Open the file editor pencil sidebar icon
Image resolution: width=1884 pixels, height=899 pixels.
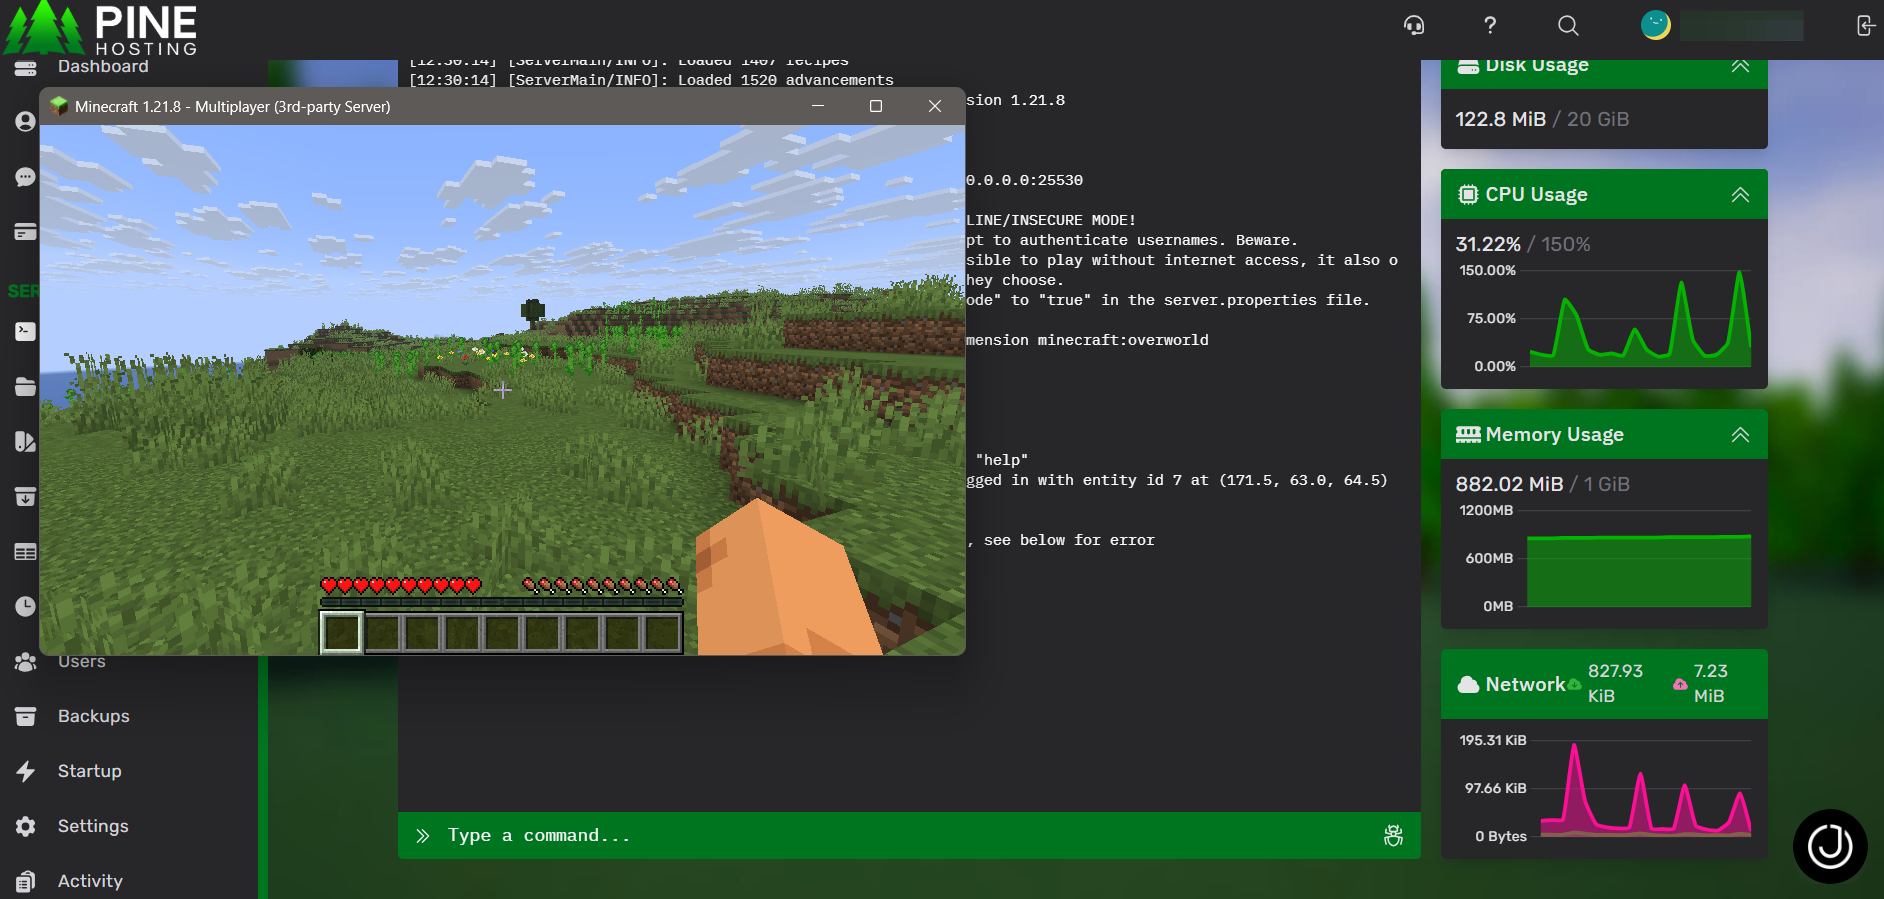[25, 441]
